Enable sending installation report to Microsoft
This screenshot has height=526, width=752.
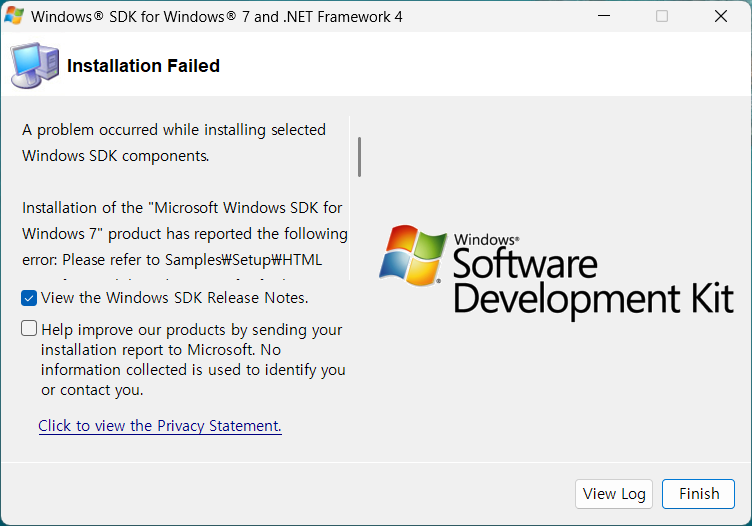coord(29,328)
